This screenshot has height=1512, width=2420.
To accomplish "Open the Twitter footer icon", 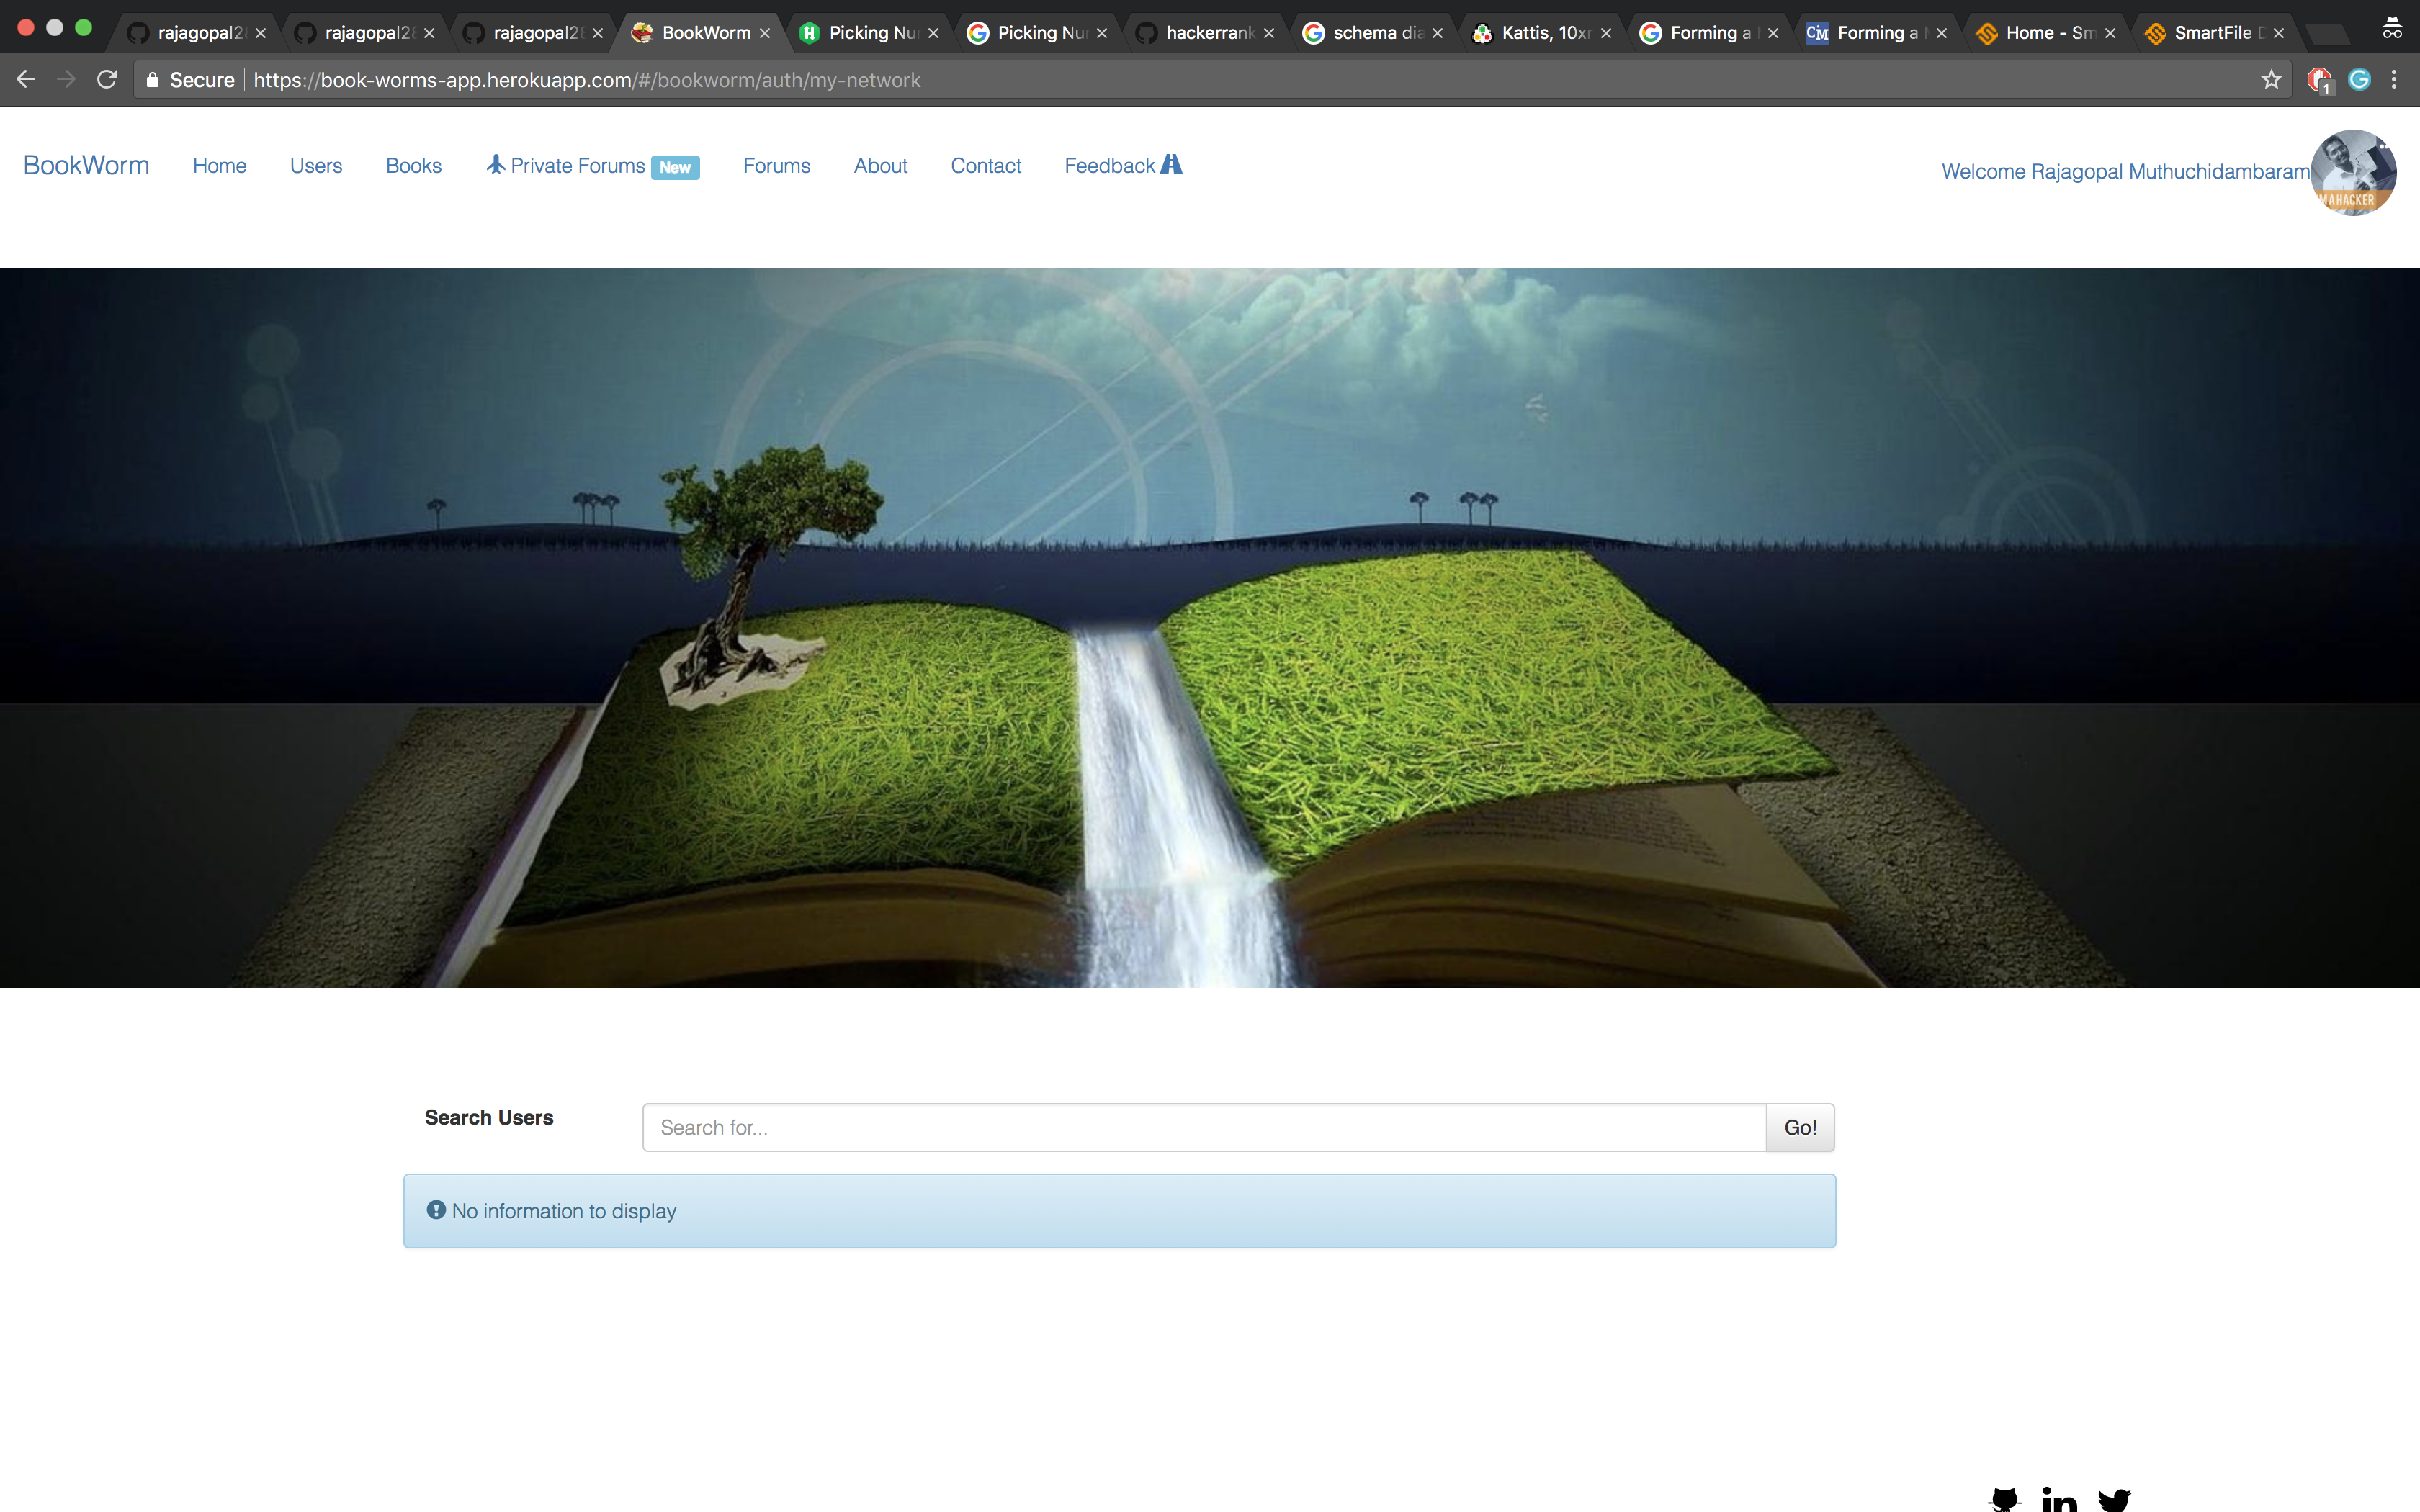I will point(2114,1499).
